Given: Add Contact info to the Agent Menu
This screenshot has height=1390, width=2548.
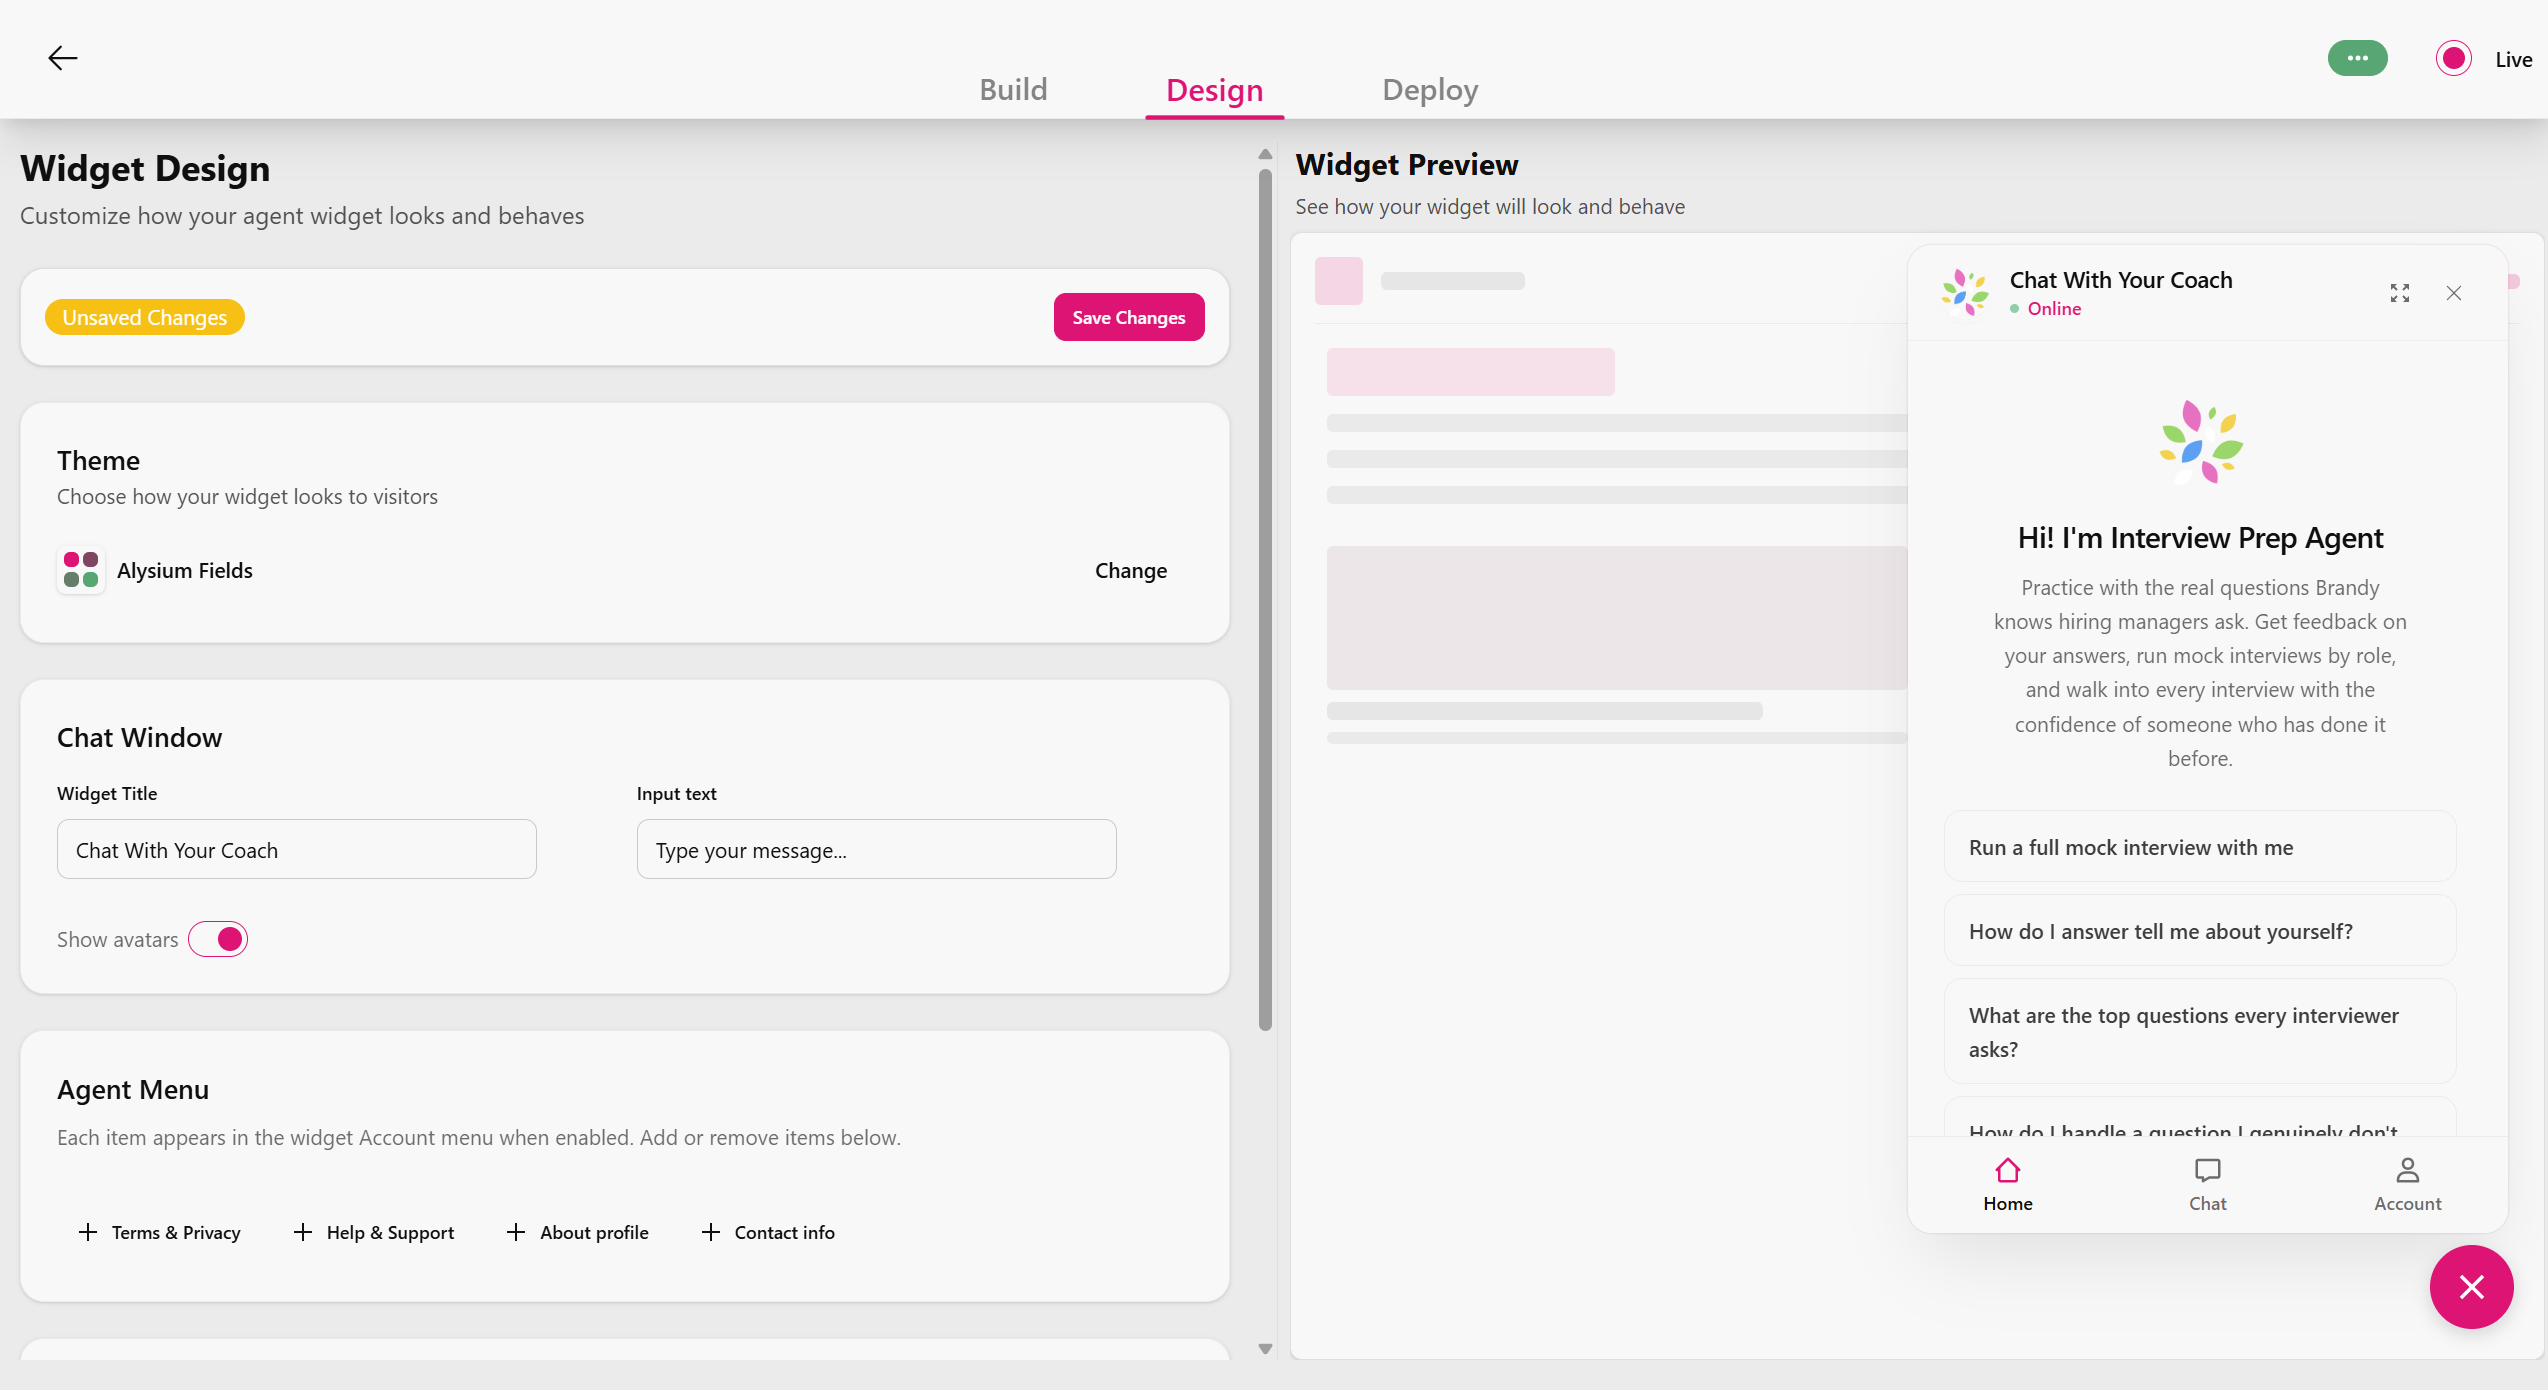Looking at the screenshot, I should point(769,1232).
